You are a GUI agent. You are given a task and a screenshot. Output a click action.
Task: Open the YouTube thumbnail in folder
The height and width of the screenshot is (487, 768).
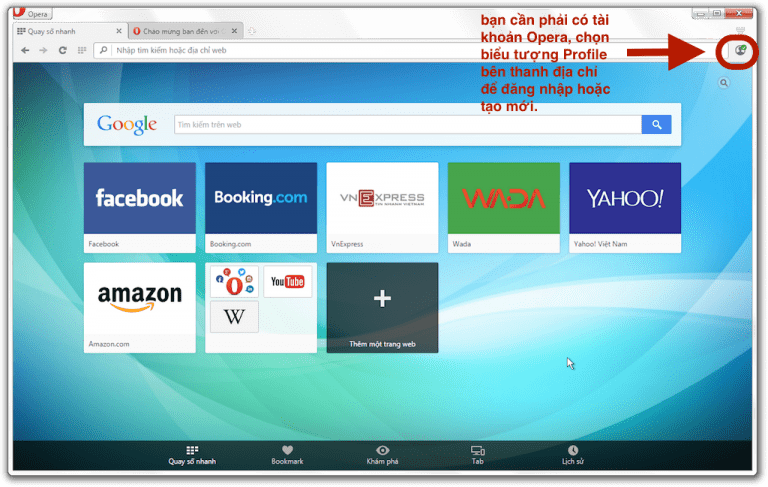pos(288,282)
